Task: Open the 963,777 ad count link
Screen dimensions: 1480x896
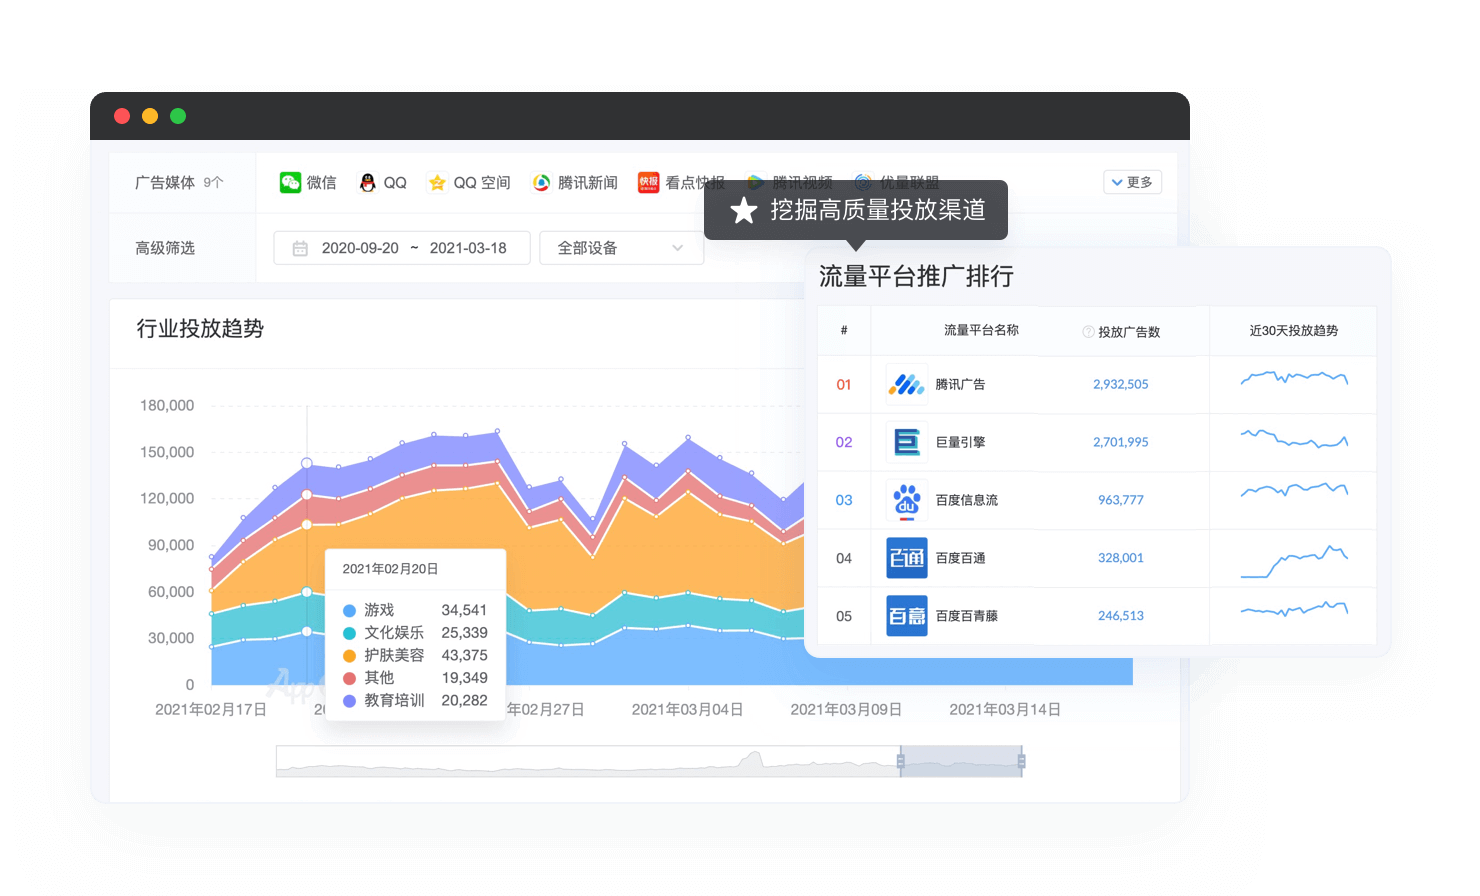Action: coord(1120,500)
